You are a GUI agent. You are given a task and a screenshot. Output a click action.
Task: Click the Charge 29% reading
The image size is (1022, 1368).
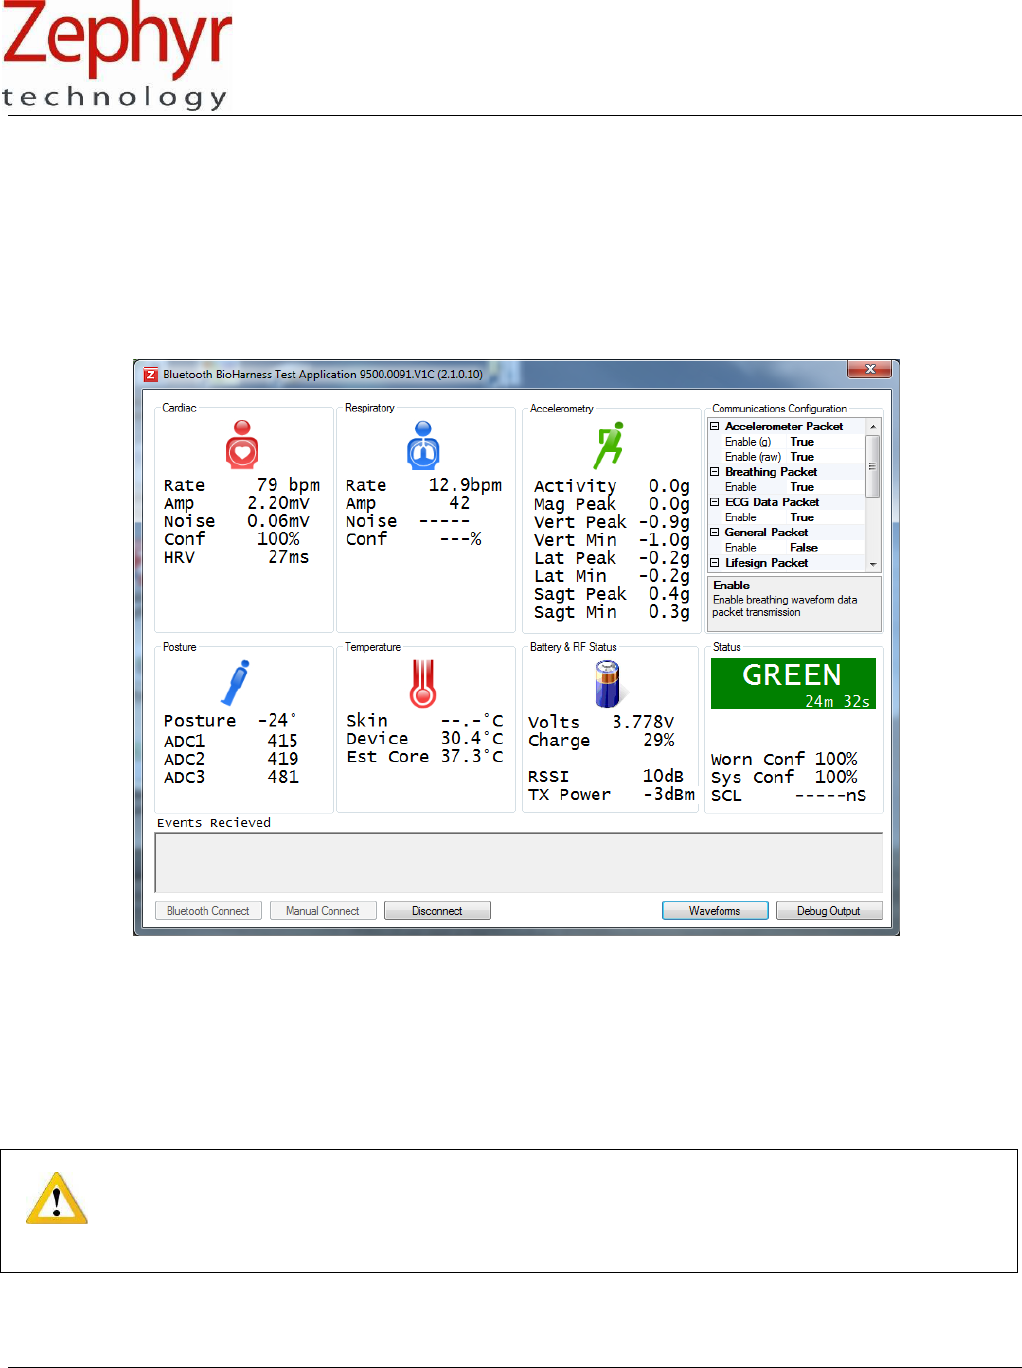click(601, 740)
